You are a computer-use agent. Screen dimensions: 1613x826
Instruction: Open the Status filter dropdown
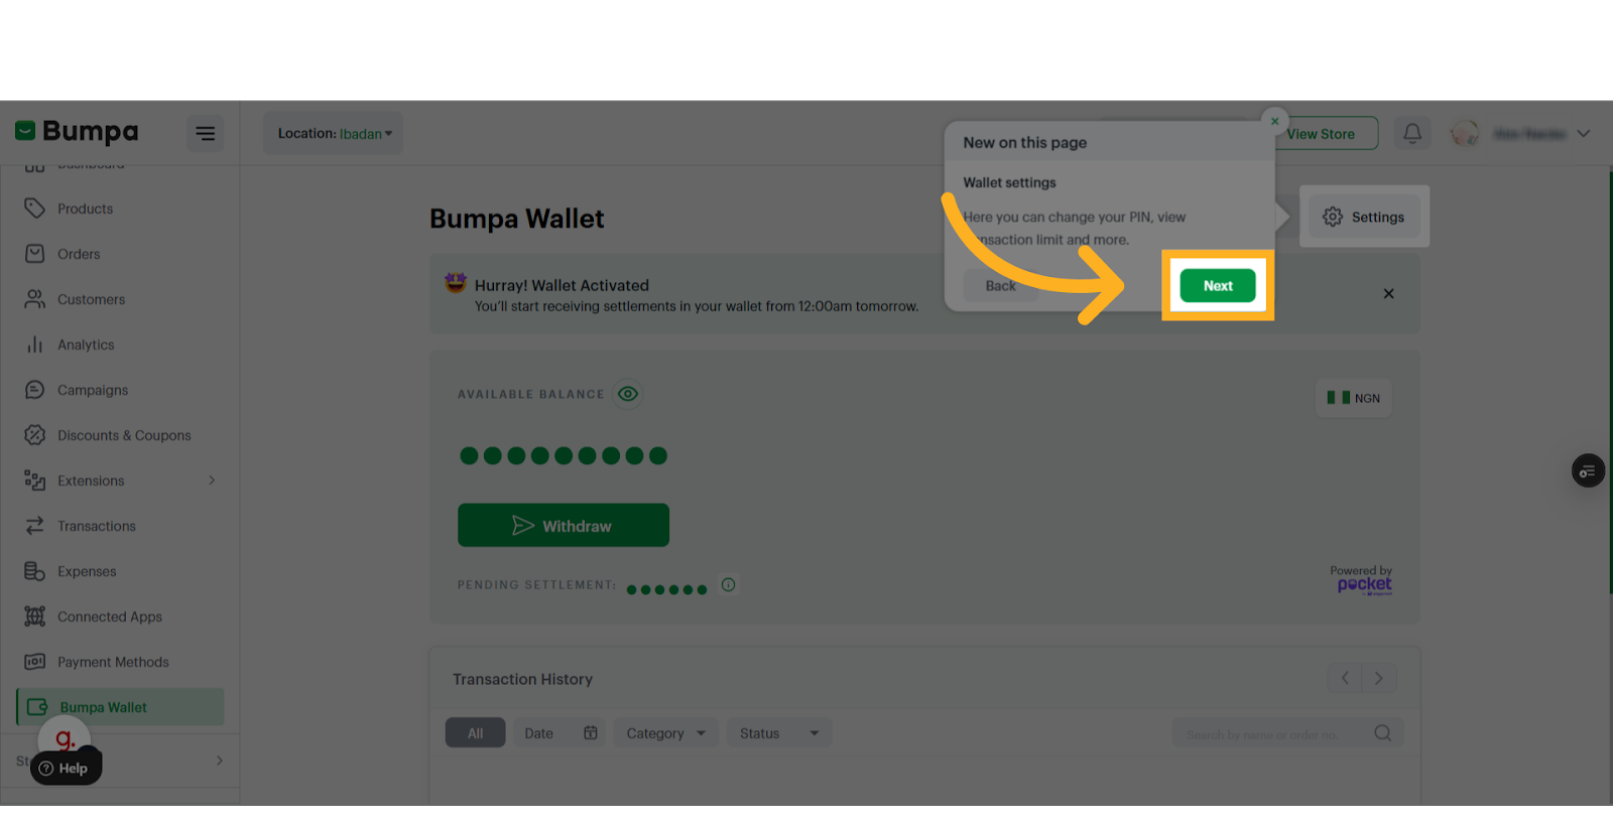pos(779,733)
